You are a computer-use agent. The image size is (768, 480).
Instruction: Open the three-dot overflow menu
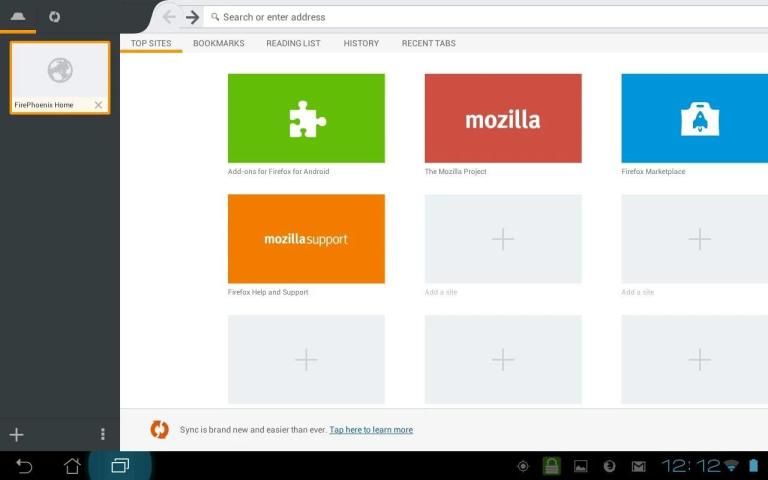(103, 434)
